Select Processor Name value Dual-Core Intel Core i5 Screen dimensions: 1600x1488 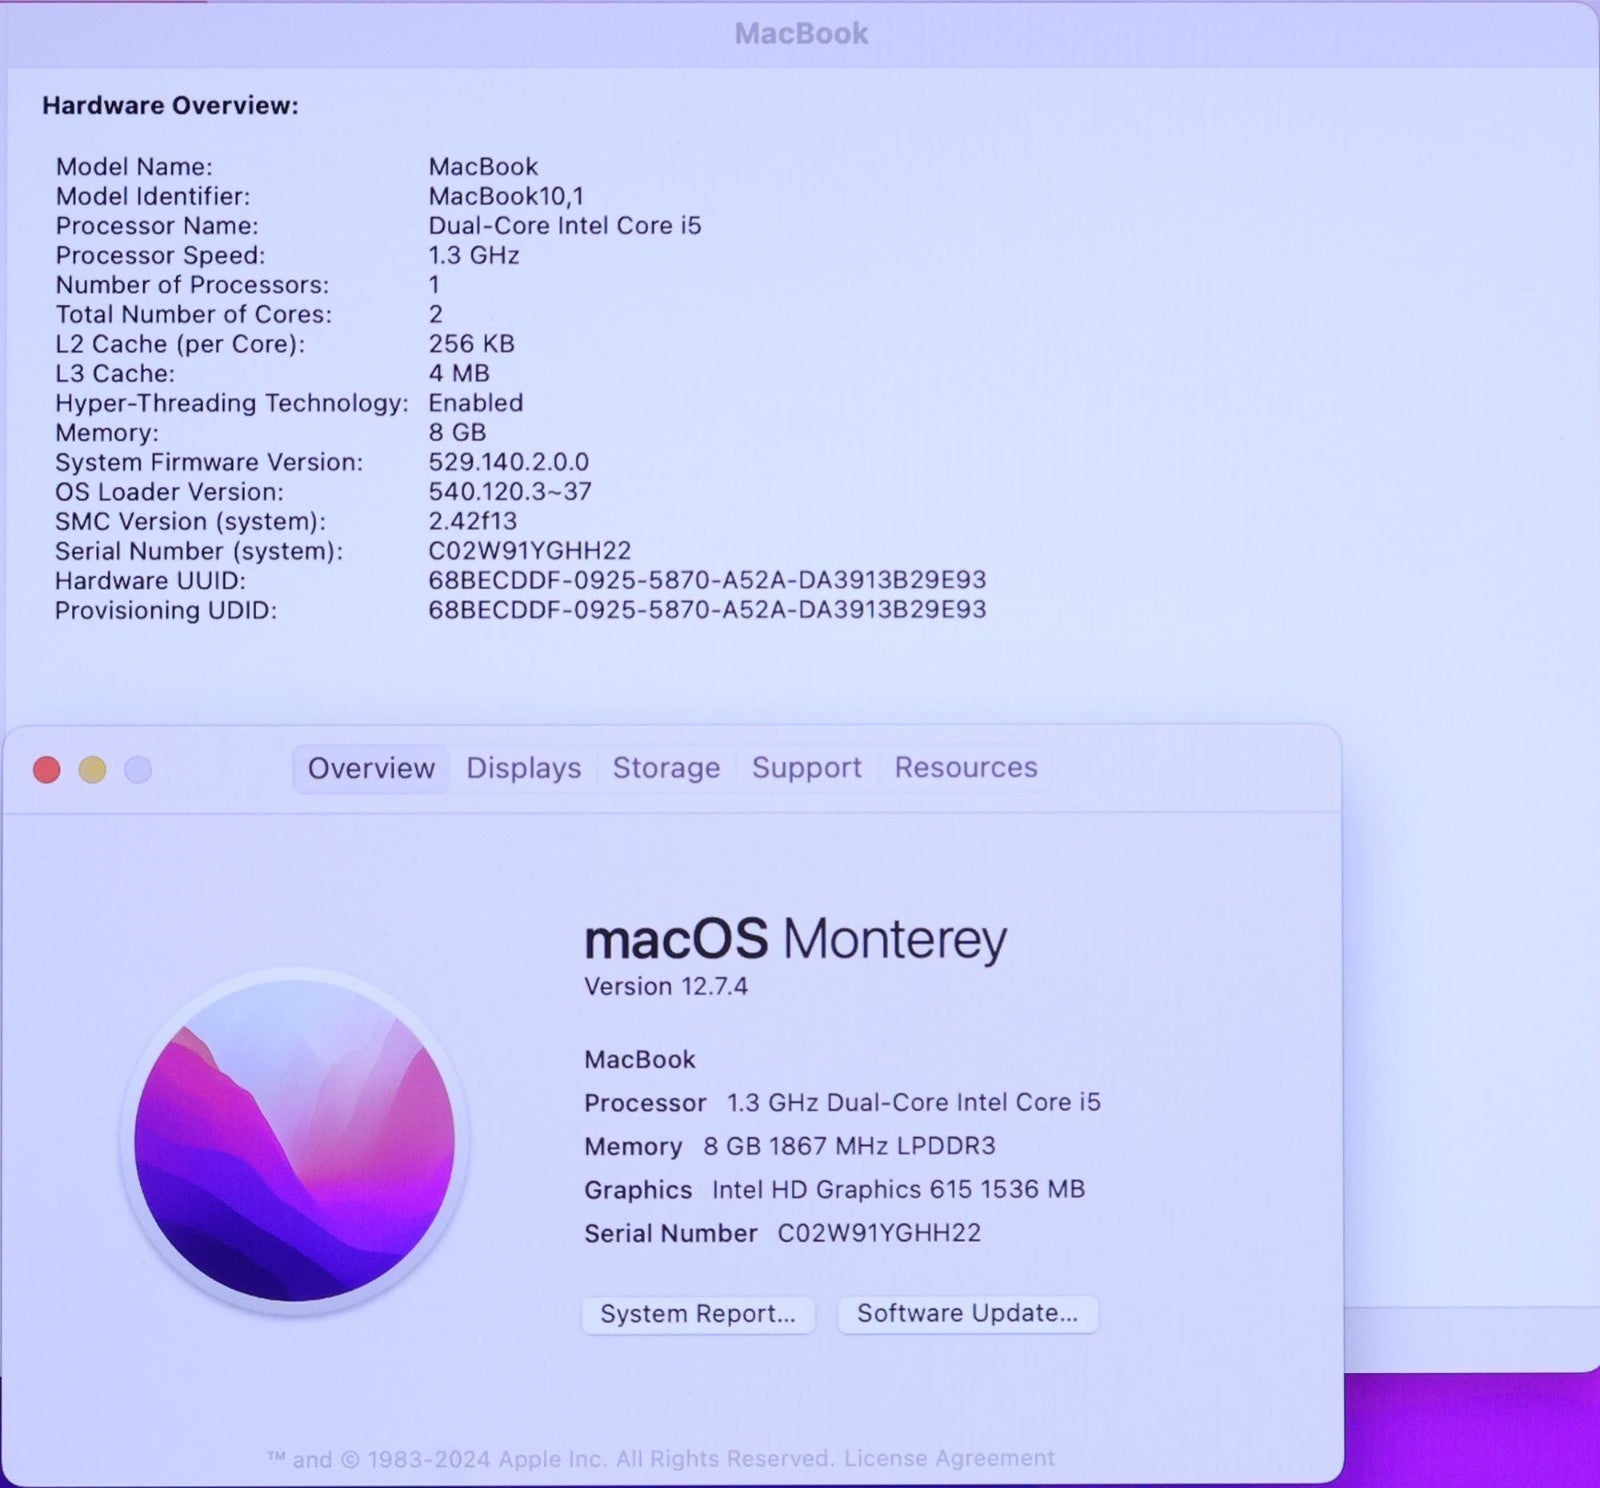[565, 226]
